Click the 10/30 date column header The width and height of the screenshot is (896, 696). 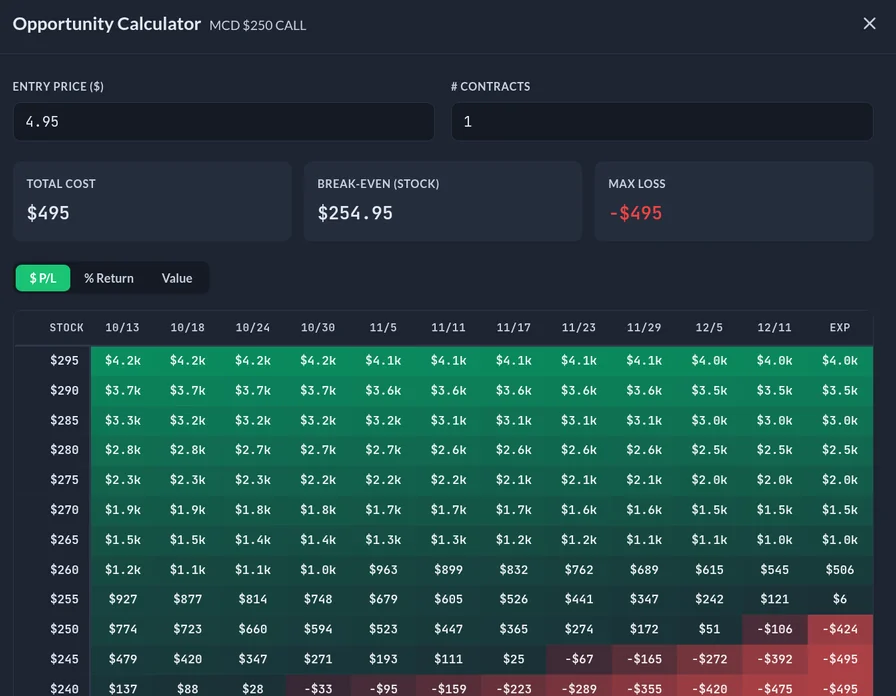point(318,327)
